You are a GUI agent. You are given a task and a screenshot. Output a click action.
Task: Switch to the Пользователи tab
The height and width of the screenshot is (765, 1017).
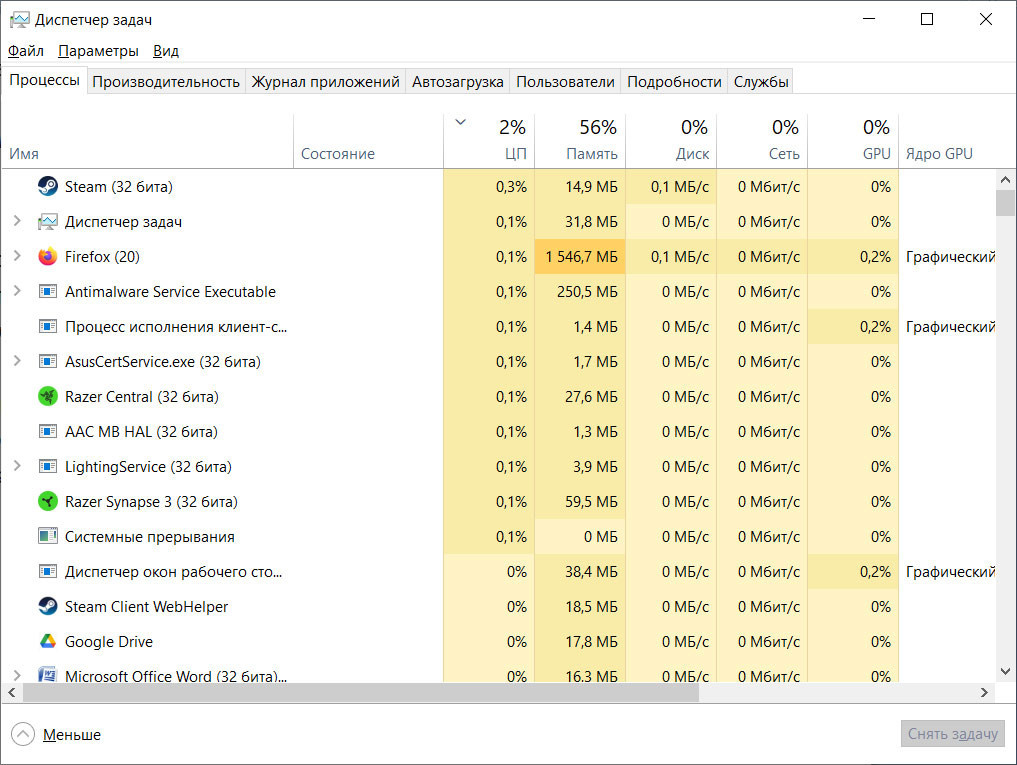(x=566, y=82)
